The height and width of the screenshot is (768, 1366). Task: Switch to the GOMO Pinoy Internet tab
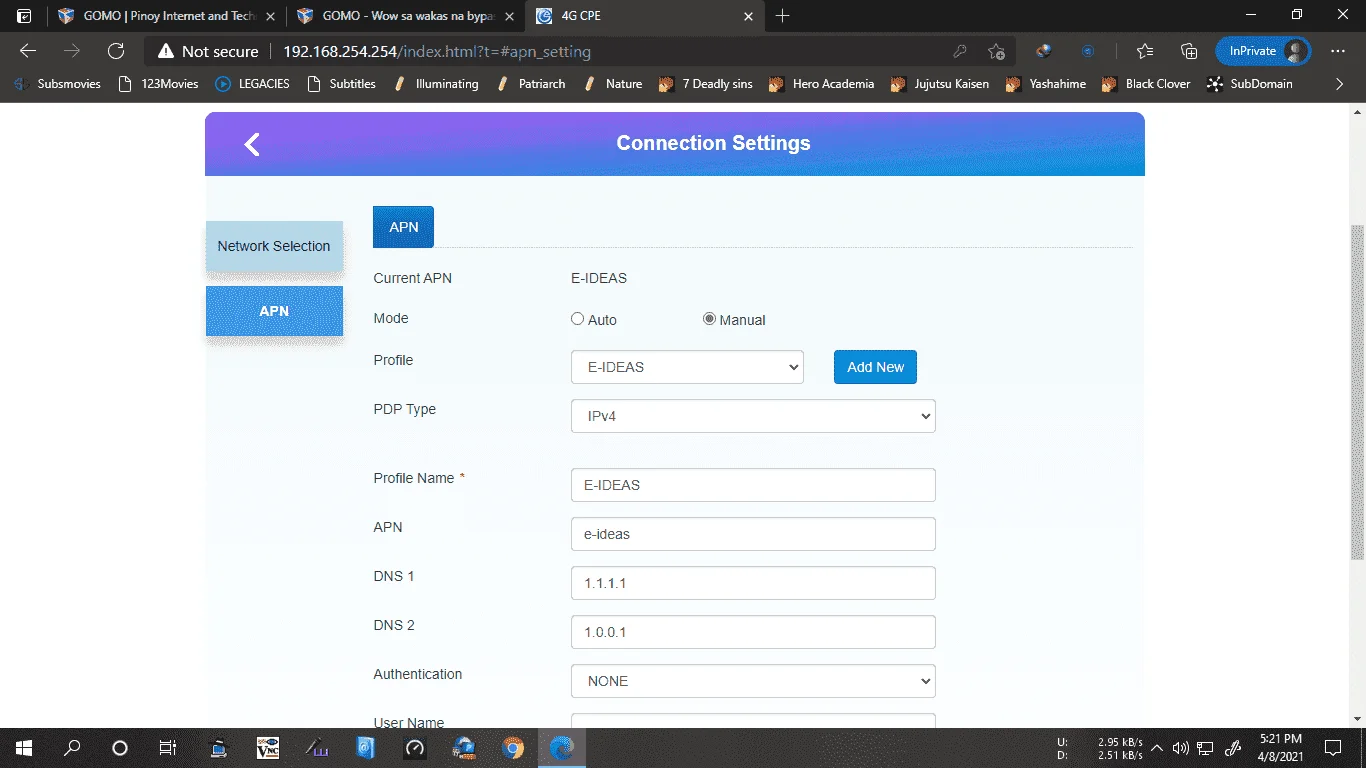click(x=166, y=16)
